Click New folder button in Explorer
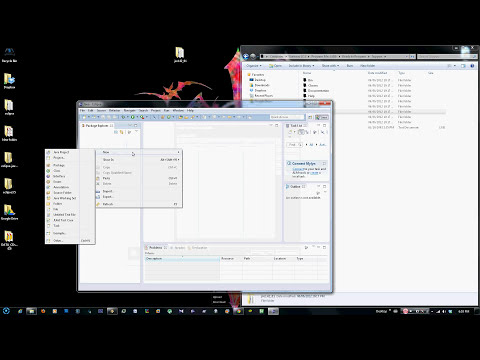Image resolution: width=480 pixels, height=360 pixels. pyautogui.click(x=367, y=66)
